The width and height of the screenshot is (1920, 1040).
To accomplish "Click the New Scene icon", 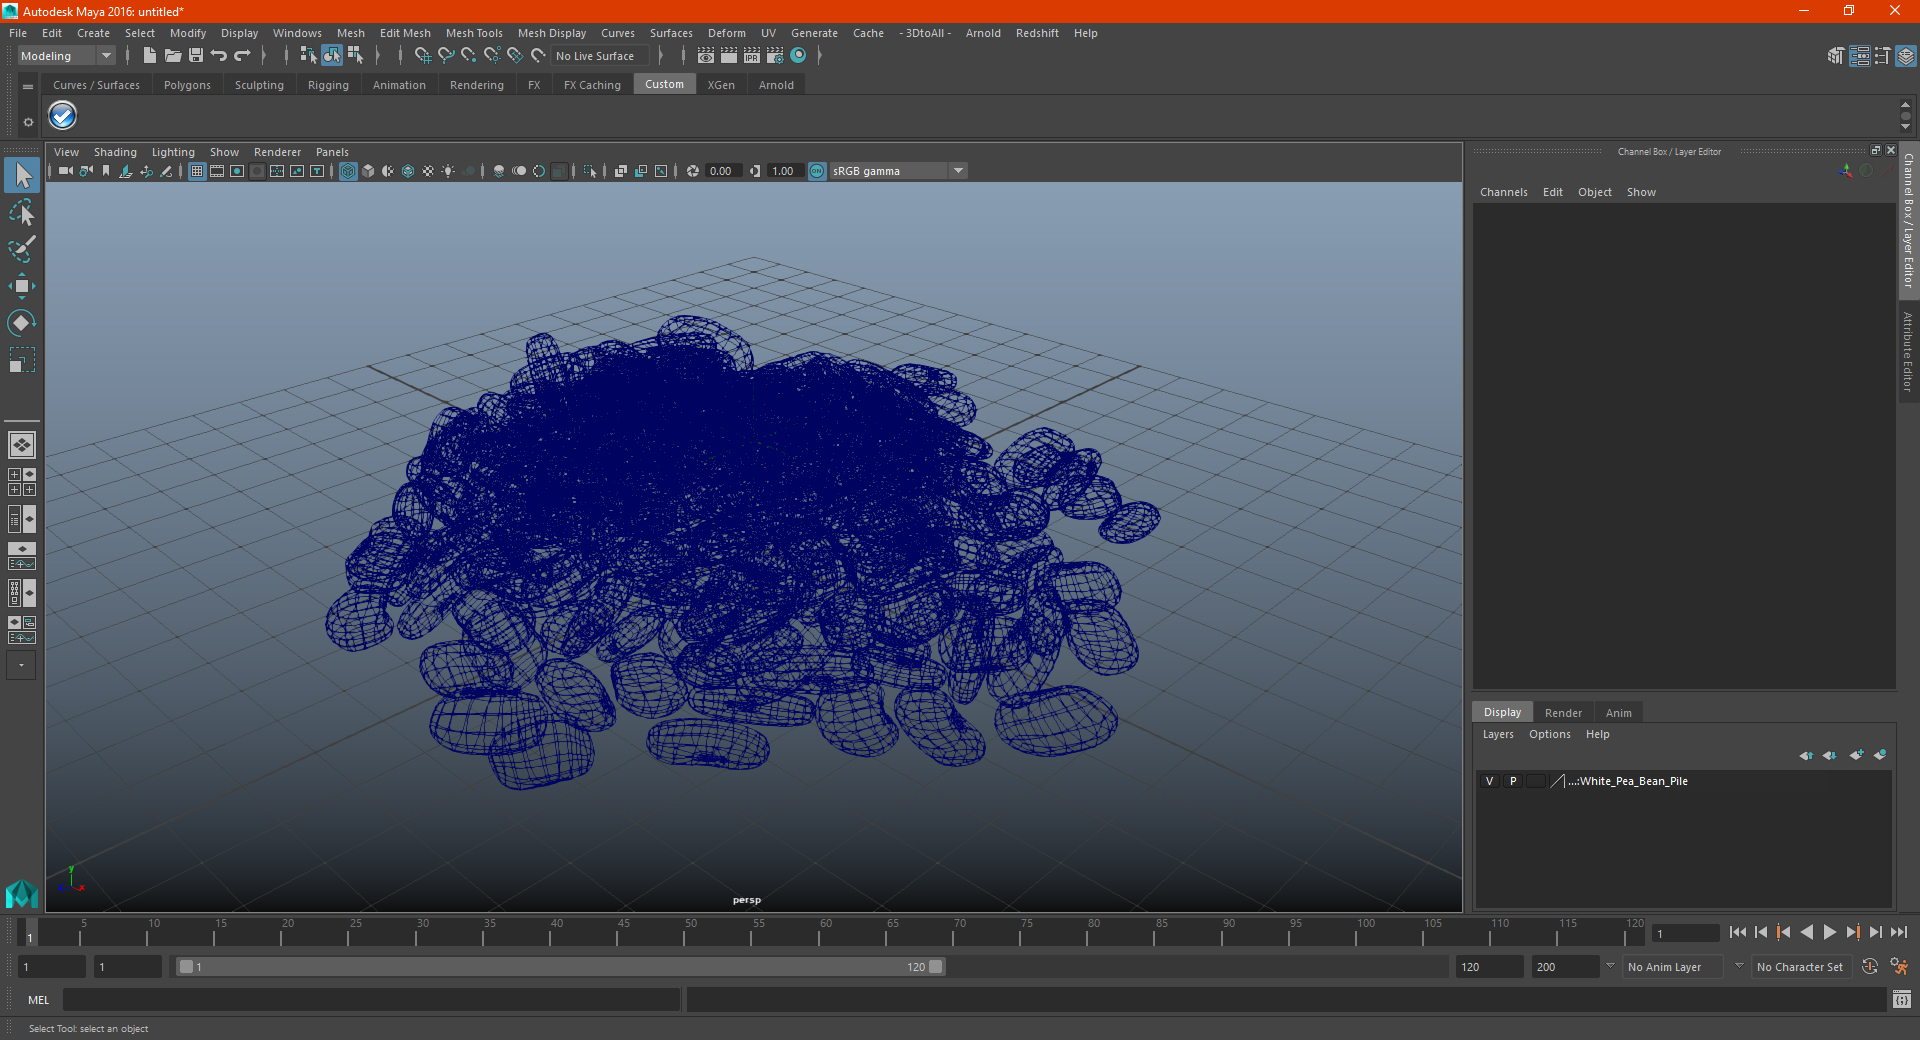I will click(149, 56).
